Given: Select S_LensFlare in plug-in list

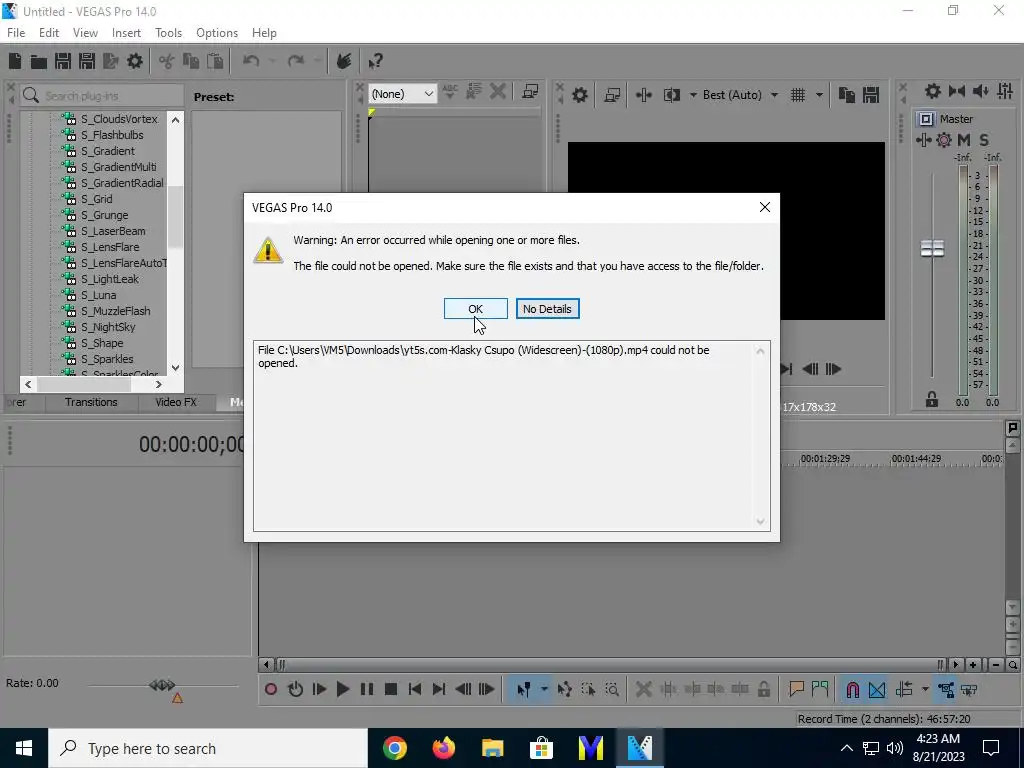Looking at the screenshot, I should [110, 247].
